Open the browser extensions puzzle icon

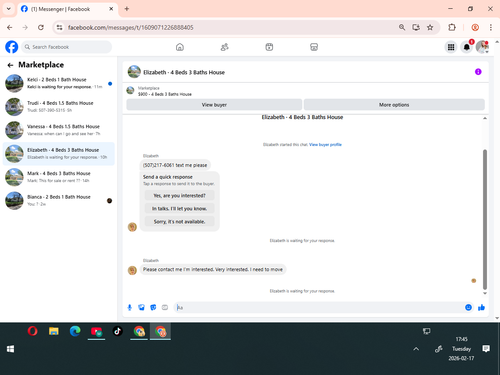[452, 27]
